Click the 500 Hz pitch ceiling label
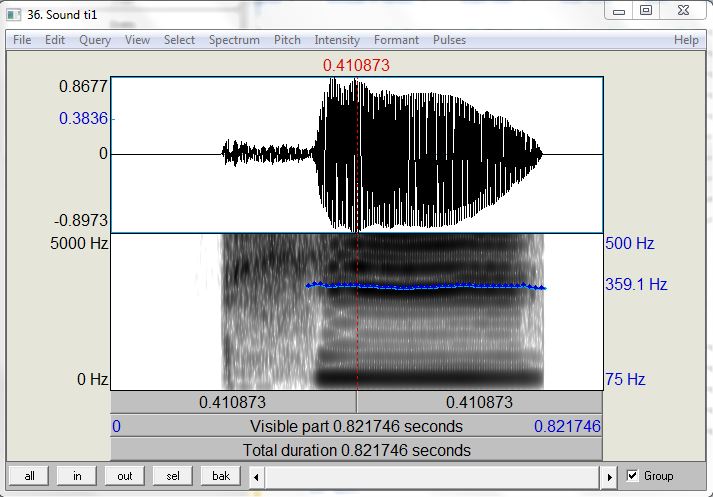 pos(630,243)
